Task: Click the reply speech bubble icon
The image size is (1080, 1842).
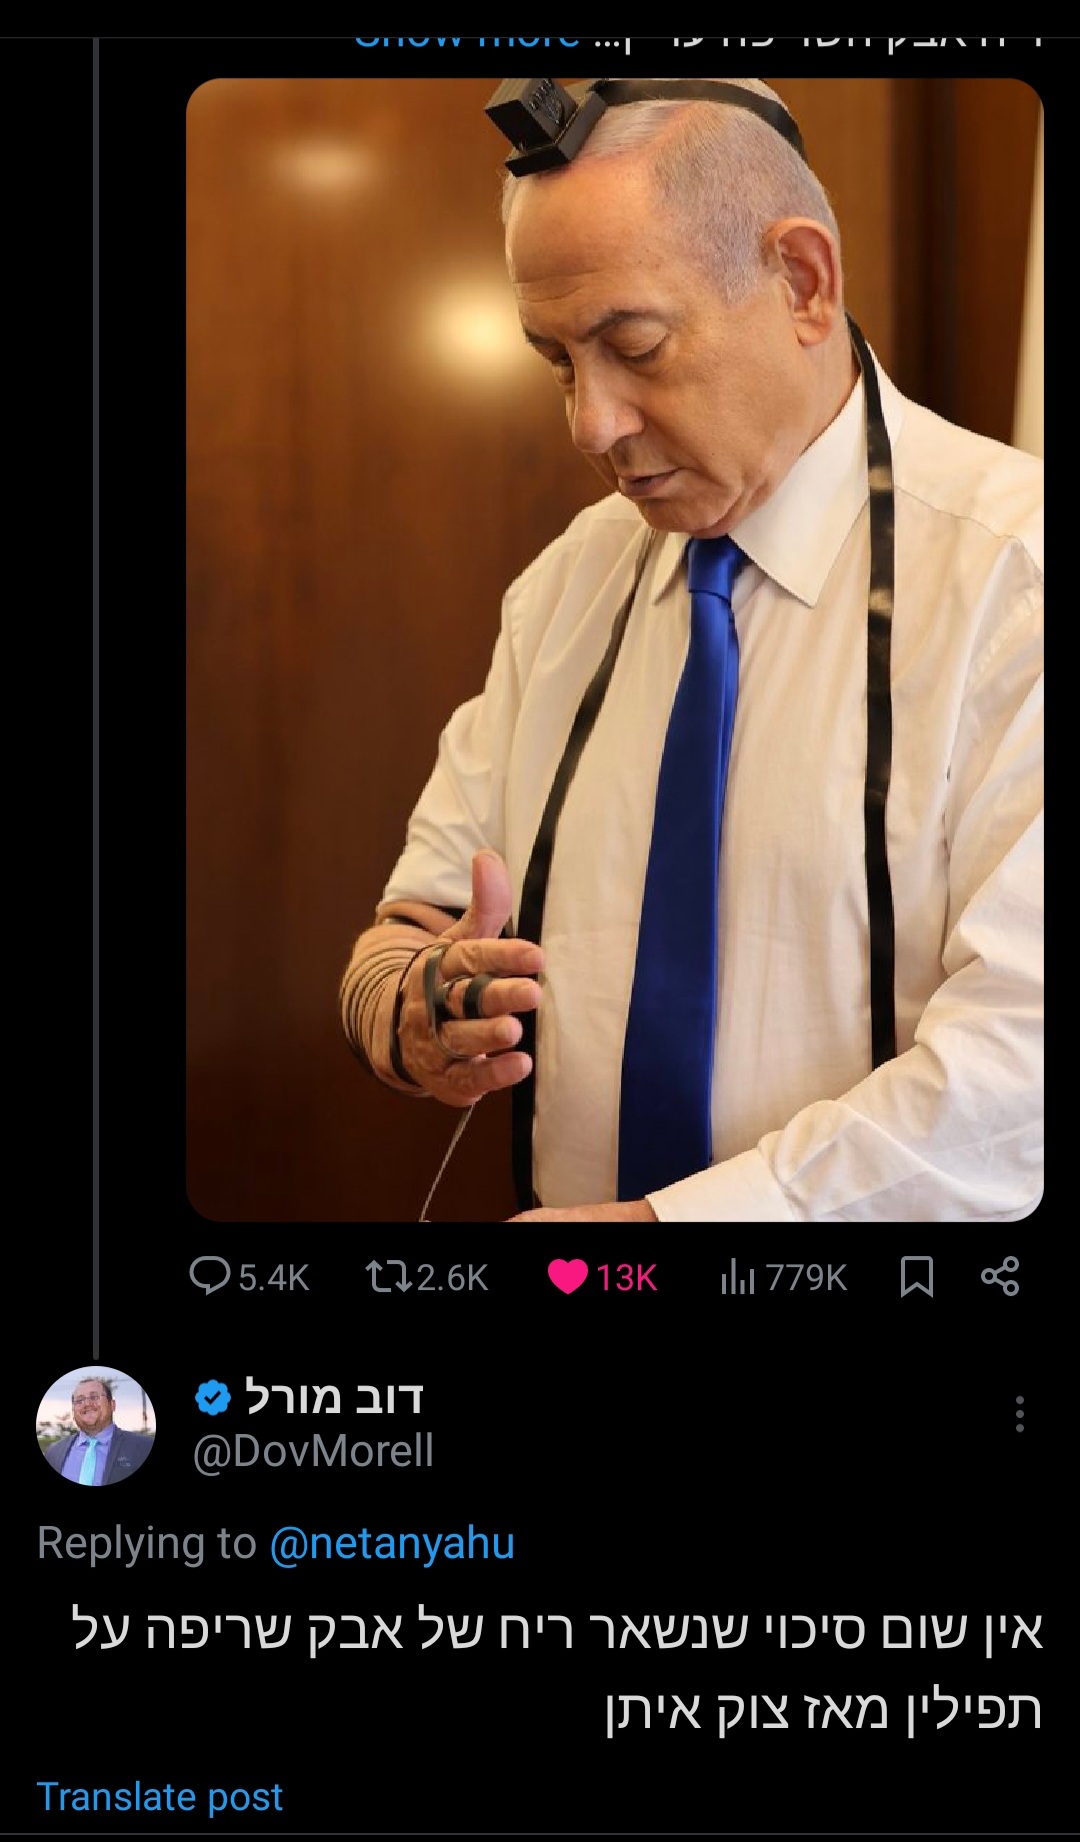Action: 210,1276
